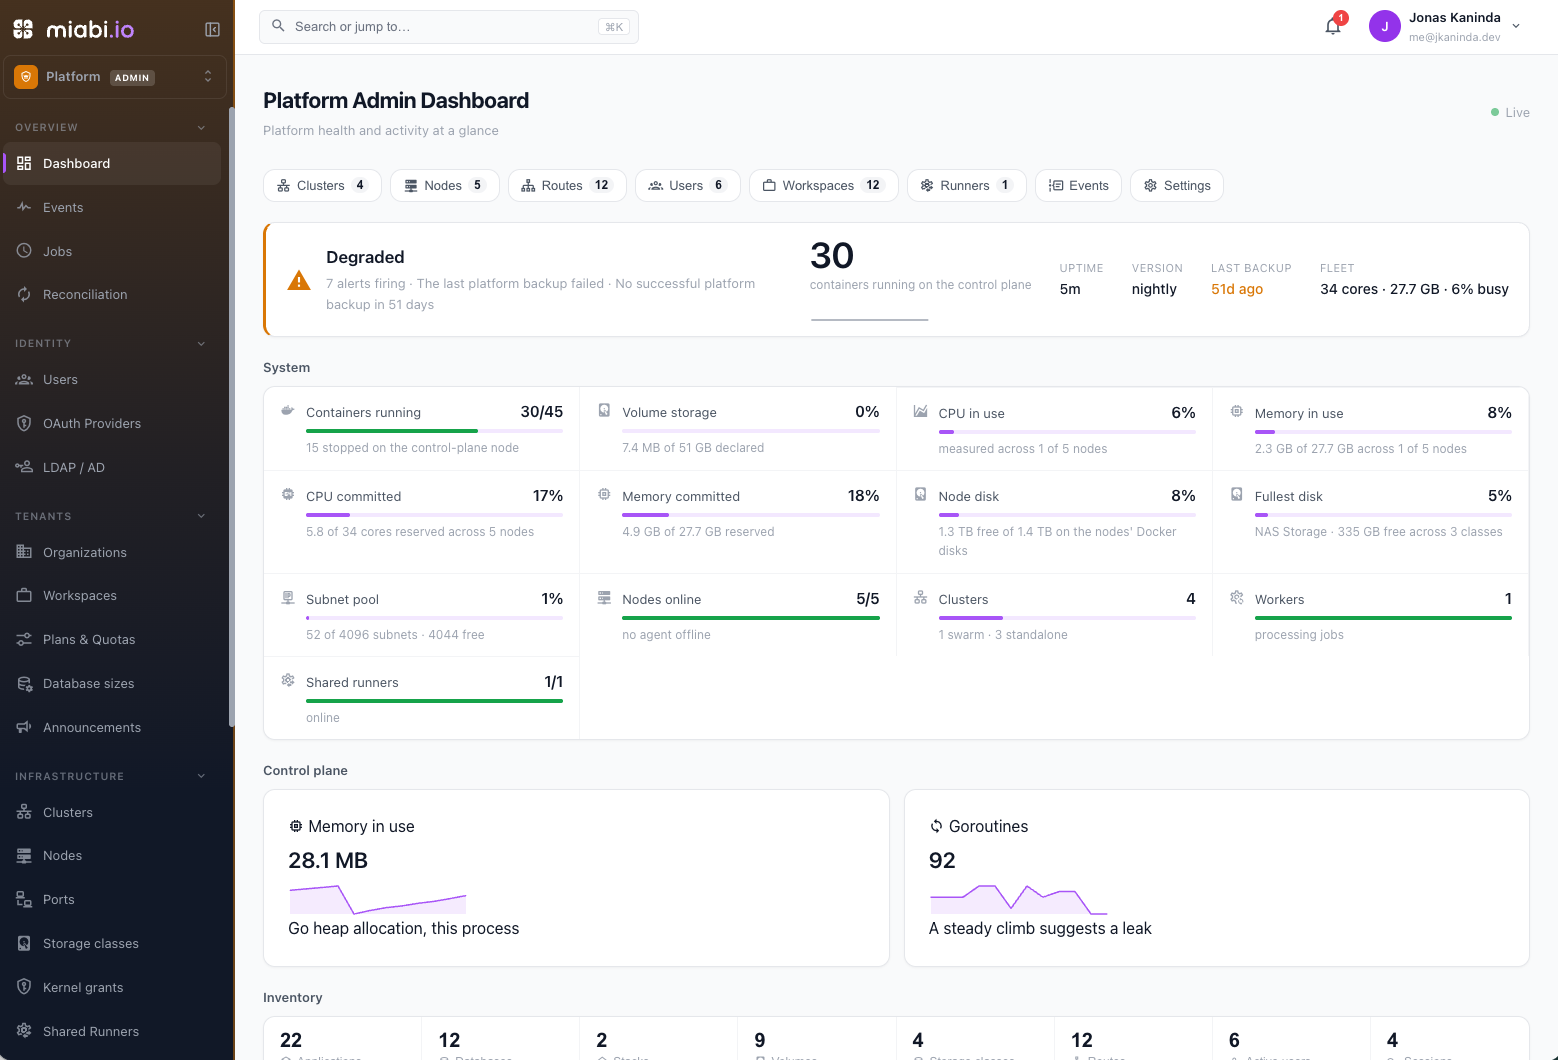
Task: Click the Nodes online progress bar
Action: point(751,618)
